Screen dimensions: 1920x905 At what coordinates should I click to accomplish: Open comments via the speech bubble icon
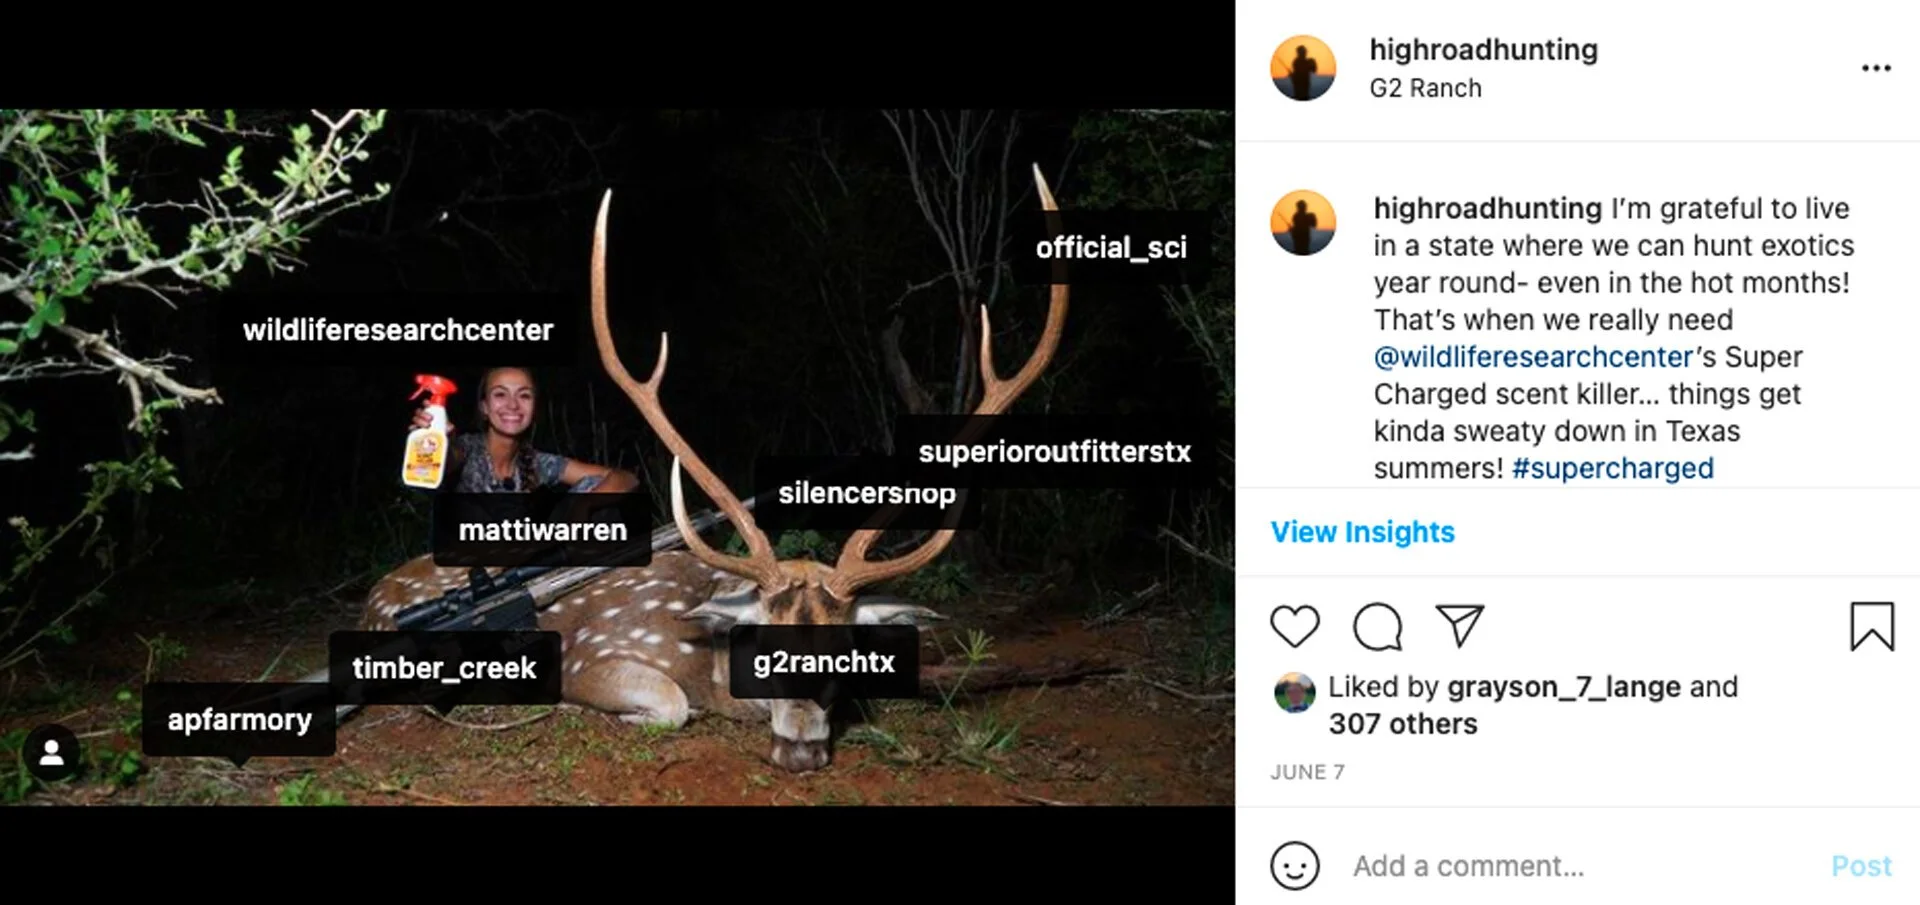pyautogui.click(x=1377, y=627)
